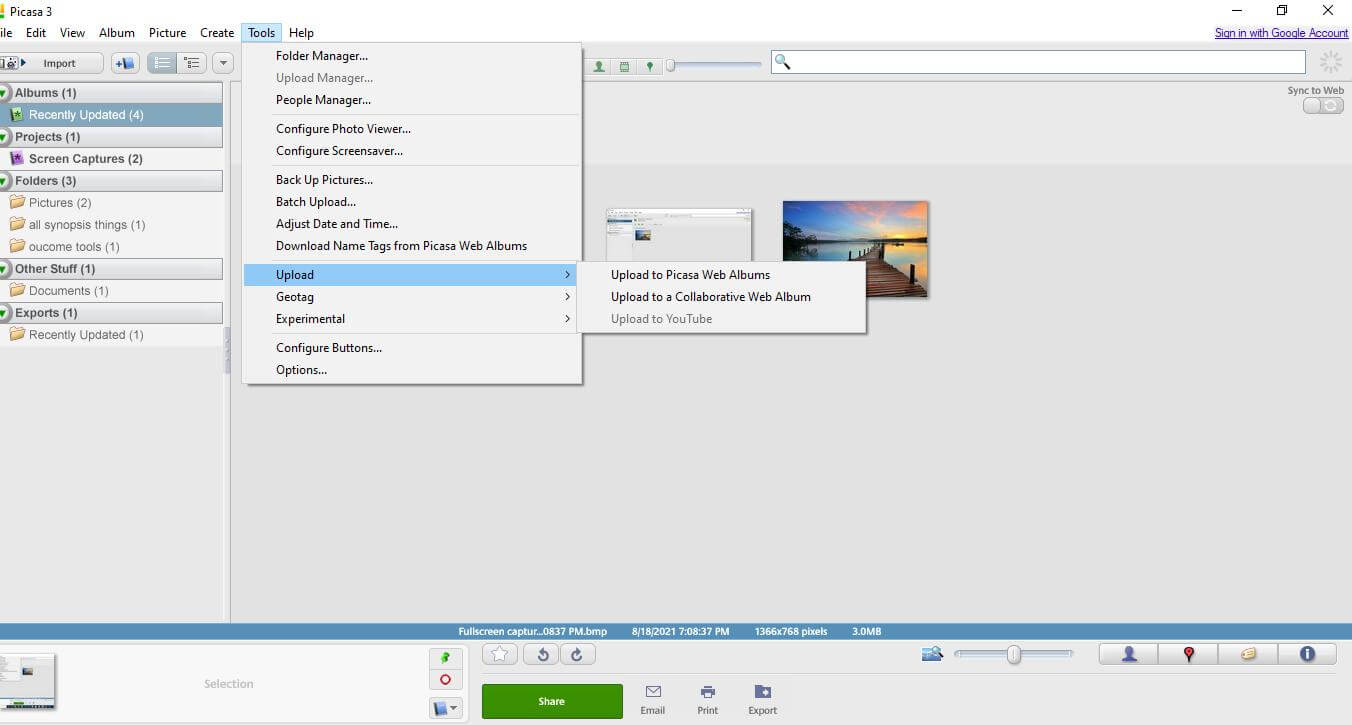The height and width of the screenshot is (725, 1352).
Task: Select the sunset pier photo thumbnail
Action: click(x=855, y=249)
